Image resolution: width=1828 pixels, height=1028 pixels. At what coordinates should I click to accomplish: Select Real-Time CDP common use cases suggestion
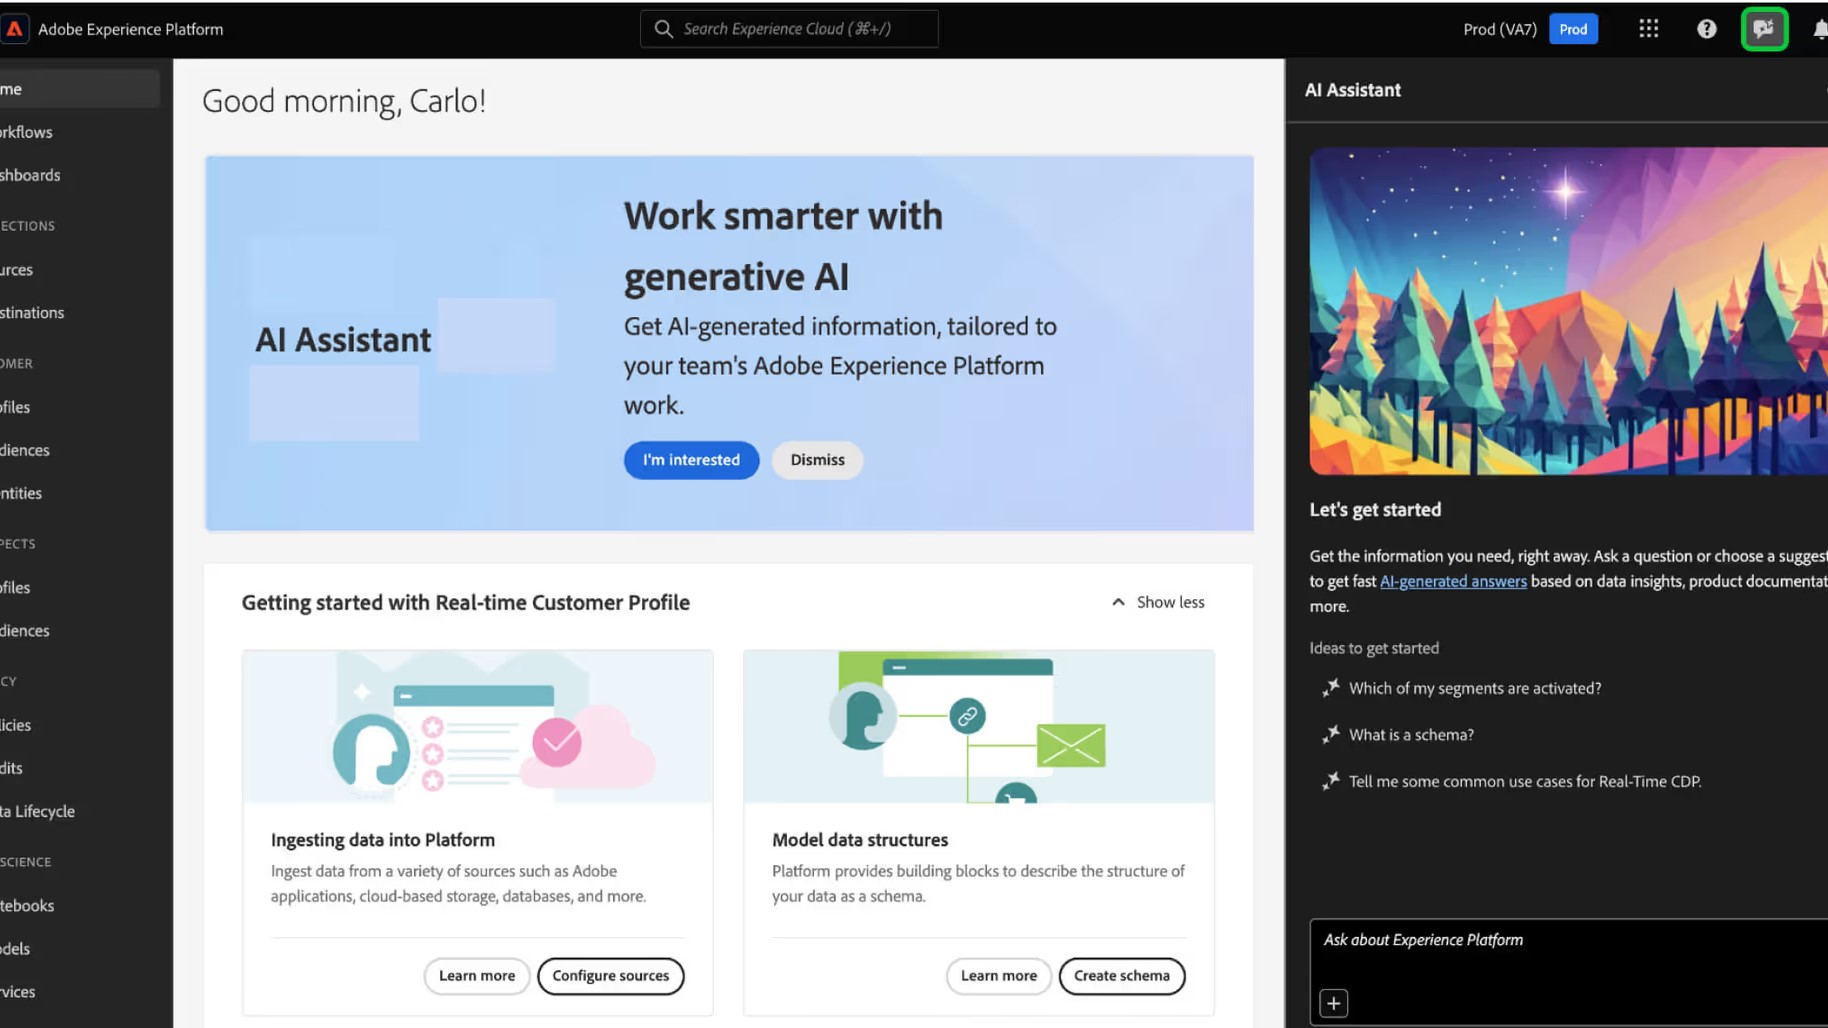tap(1525, 782)
